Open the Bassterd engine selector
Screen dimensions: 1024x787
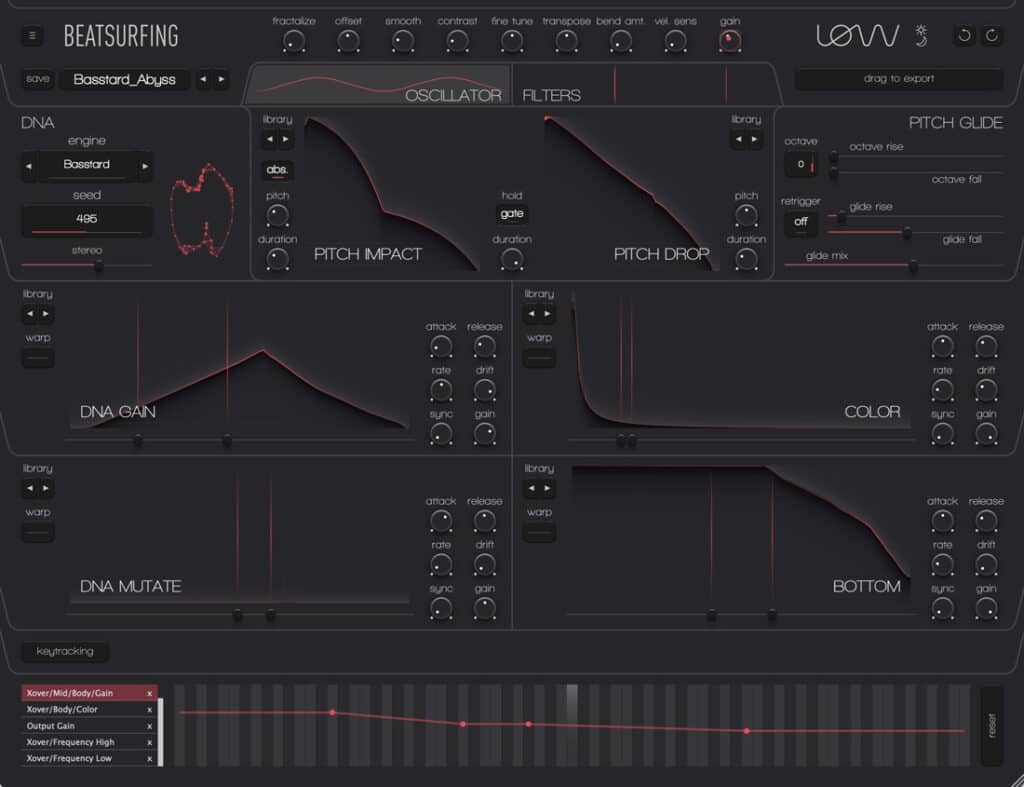[x=87, y=165]
